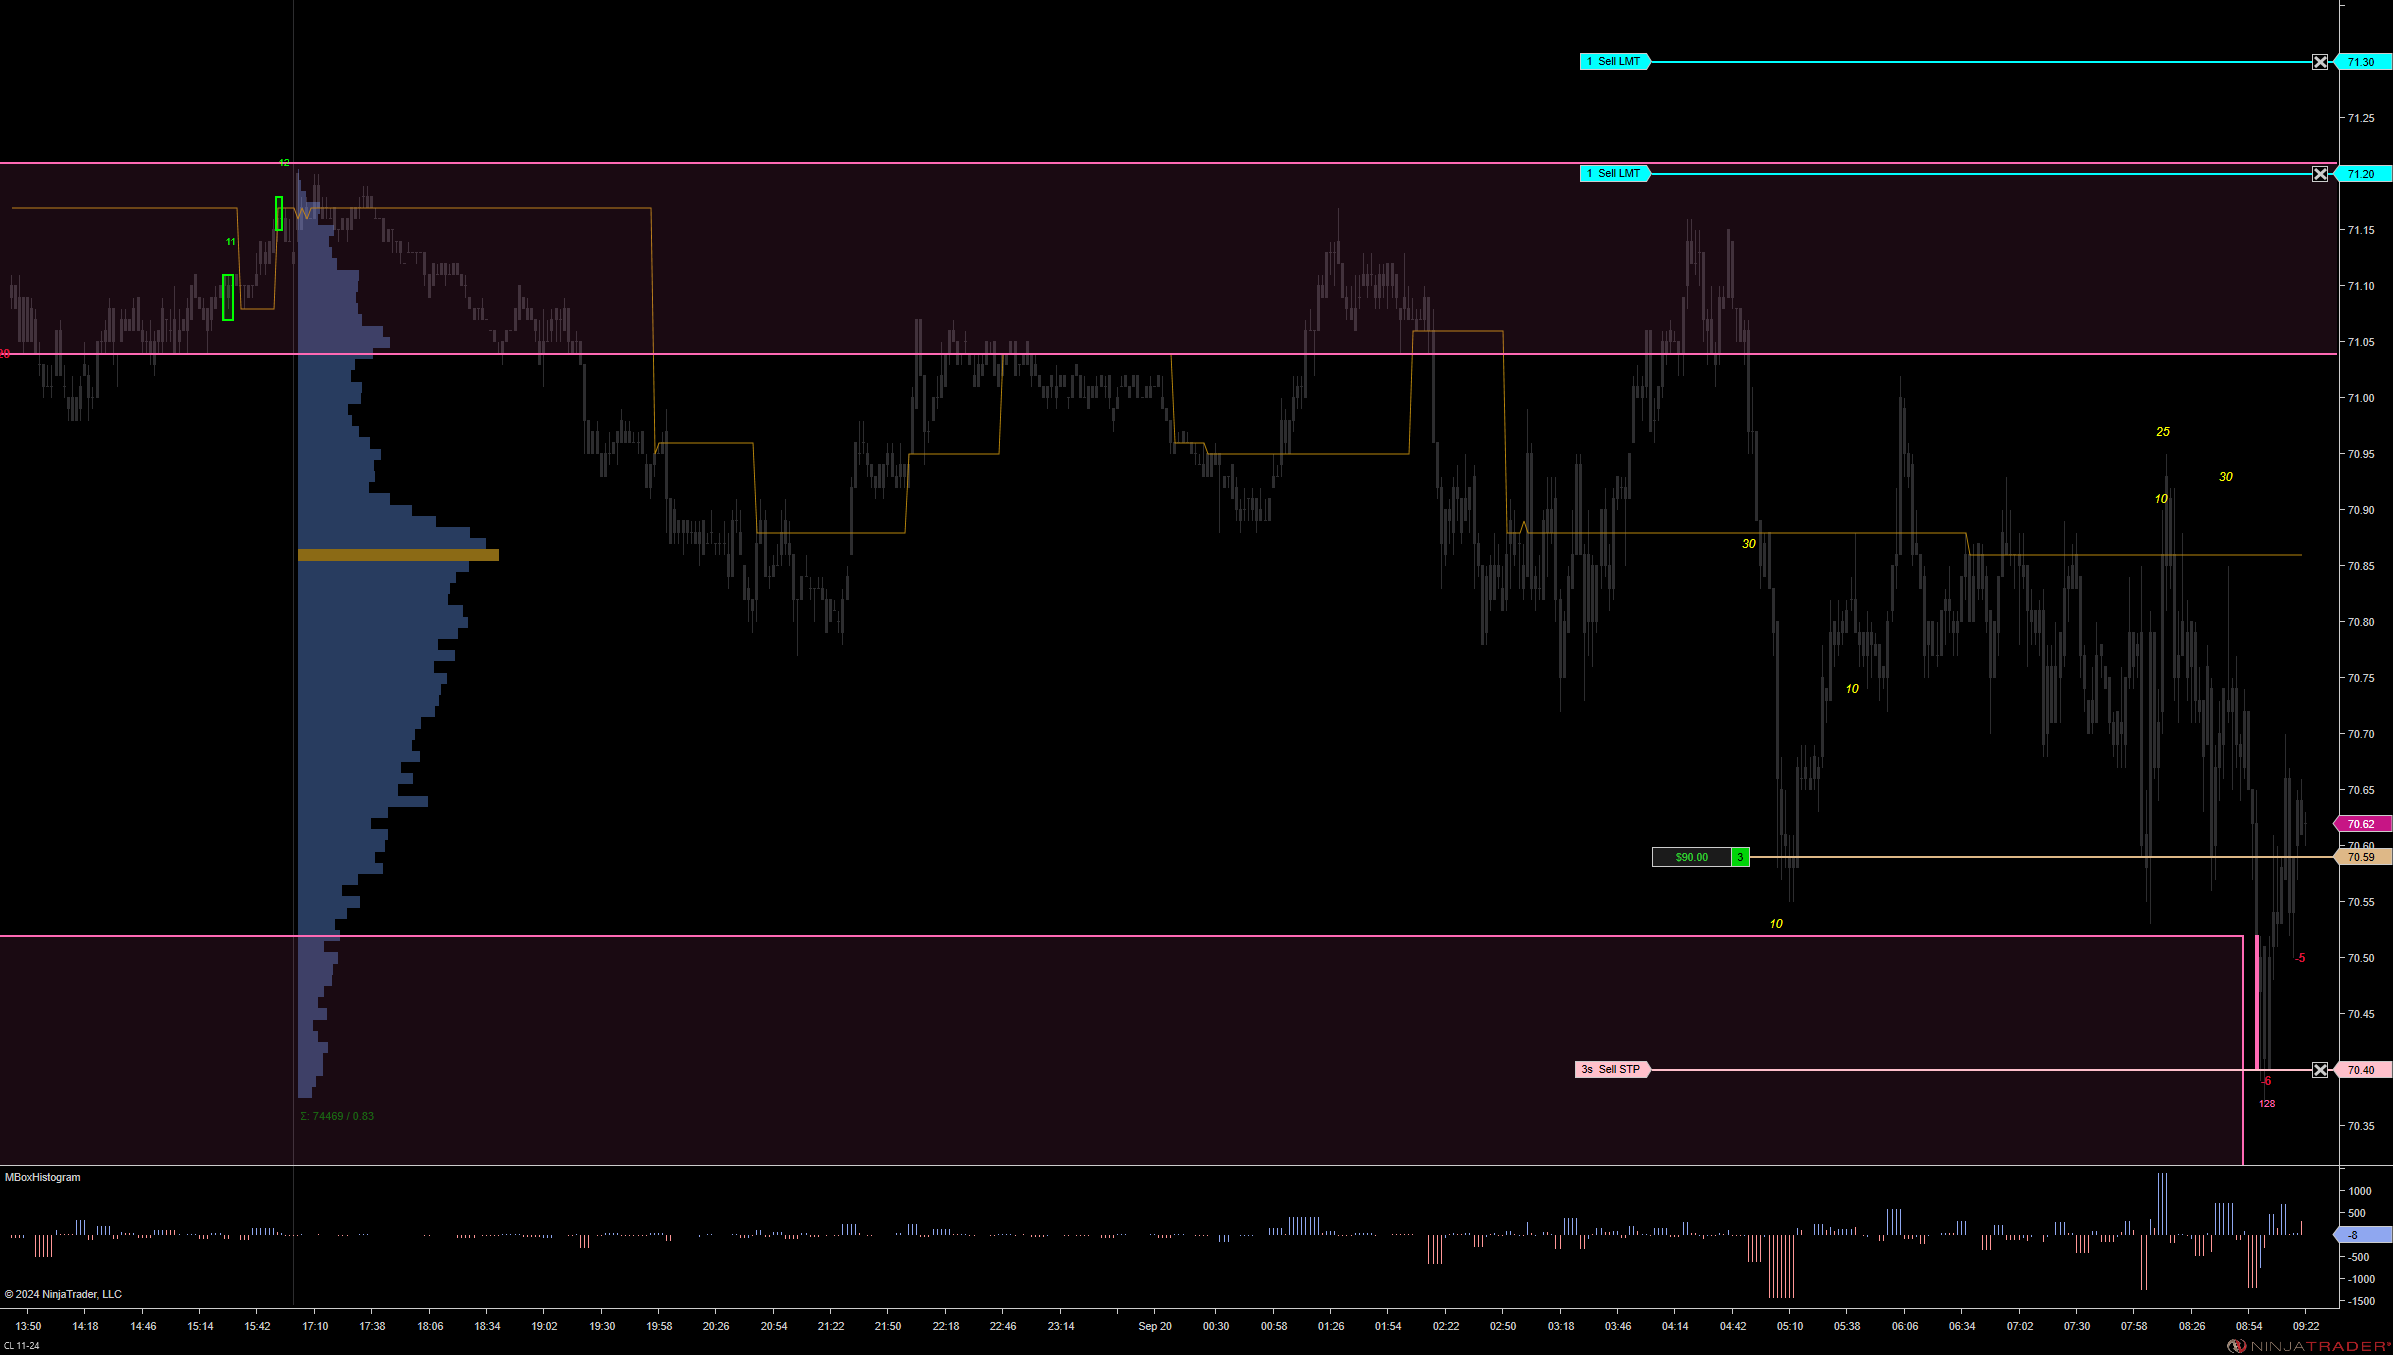Click the MBoxHistogram panel label

click(43, 1177)
